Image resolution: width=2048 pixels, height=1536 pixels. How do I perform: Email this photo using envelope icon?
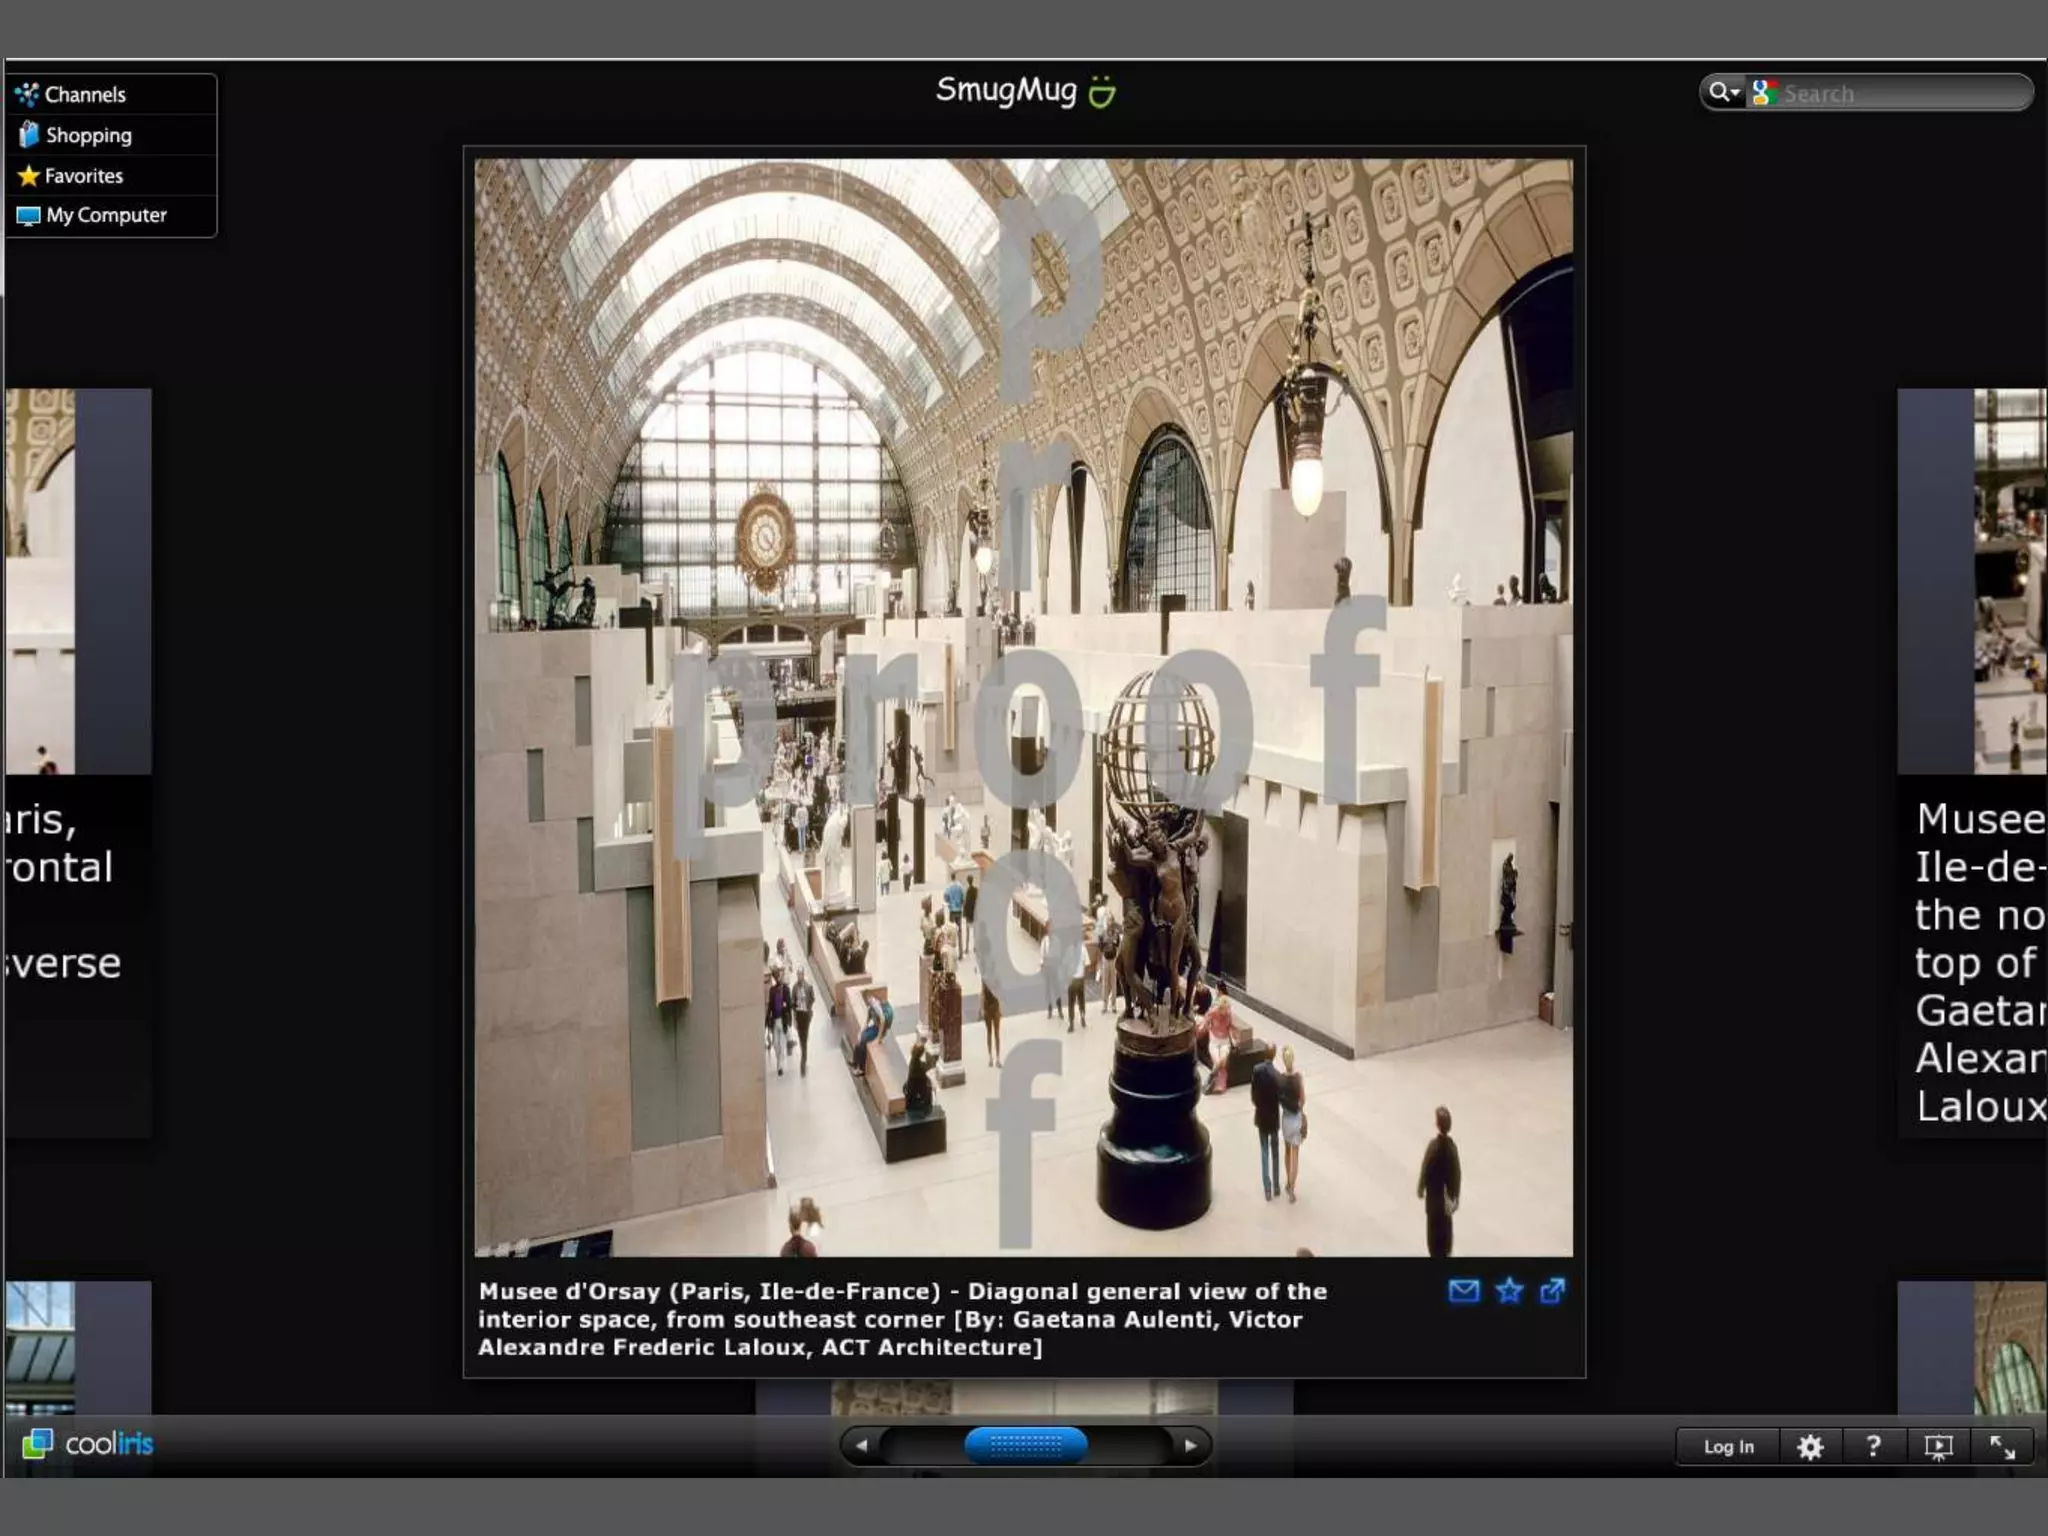coord(1463,1291)
